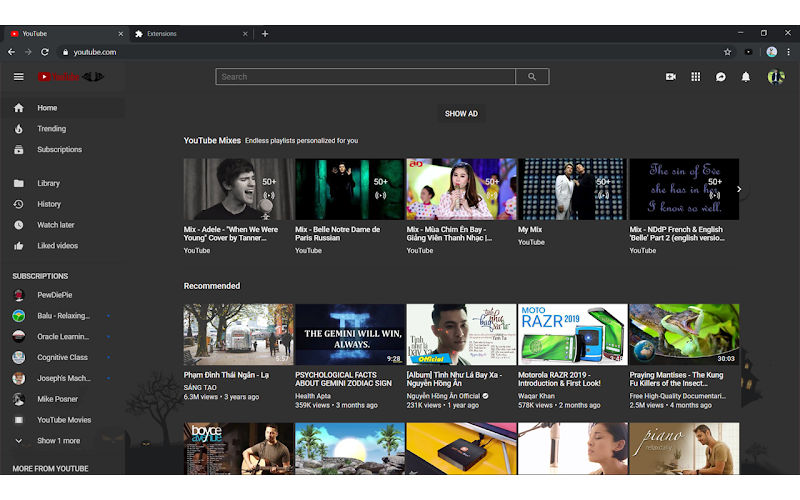Open Cognitive Class channel
The width and height of the screenshot is (800, 500).
[62, 358]
